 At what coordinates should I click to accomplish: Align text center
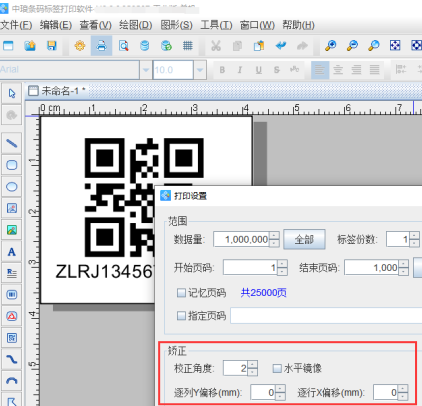click(338, 70)
